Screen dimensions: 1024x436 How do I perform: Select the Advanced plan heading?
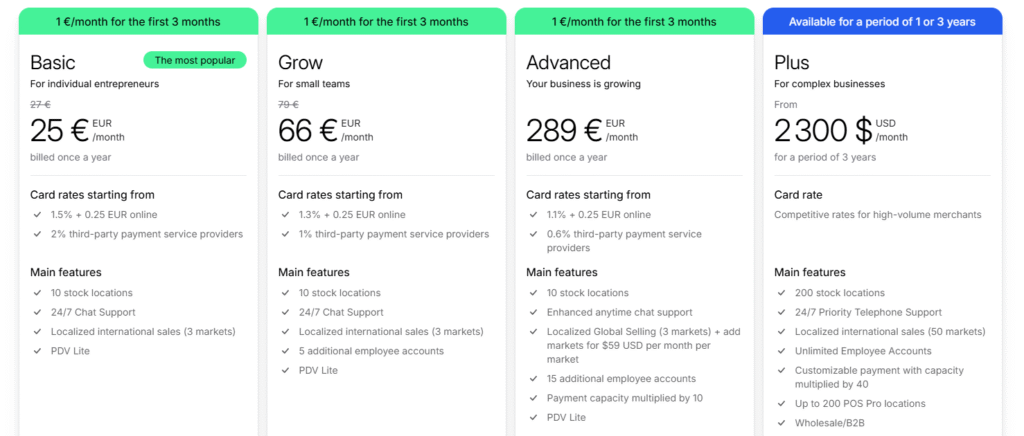pos(568,63)
